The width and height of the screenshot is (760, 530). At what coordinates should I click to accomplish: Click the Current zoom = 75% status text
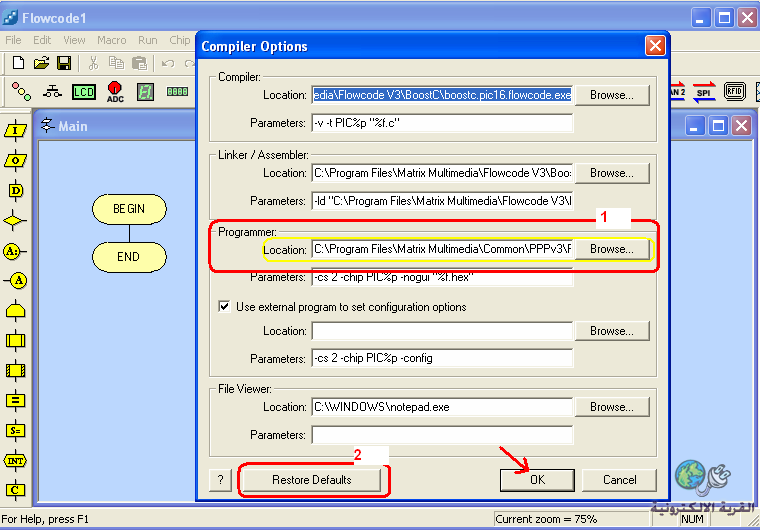coord(546,519)
